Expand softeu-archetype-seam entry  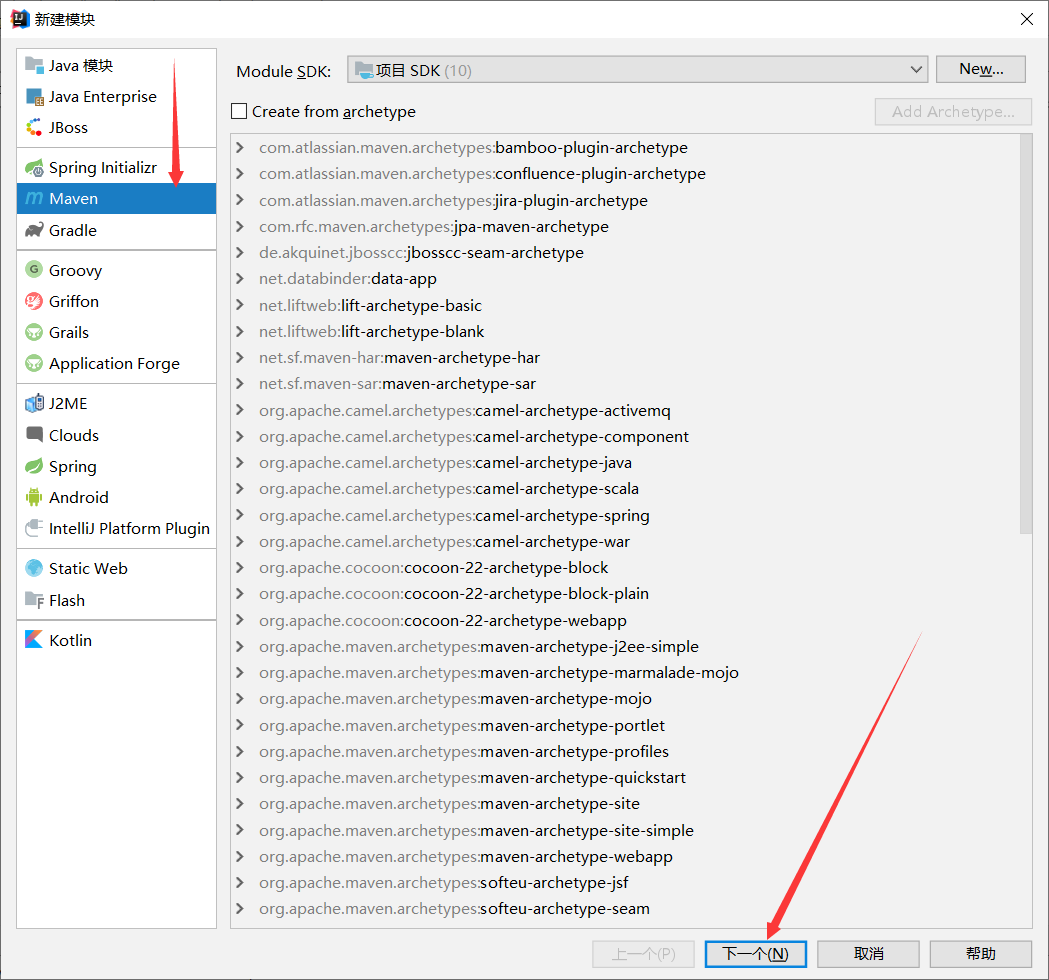[x=240, y=908]
